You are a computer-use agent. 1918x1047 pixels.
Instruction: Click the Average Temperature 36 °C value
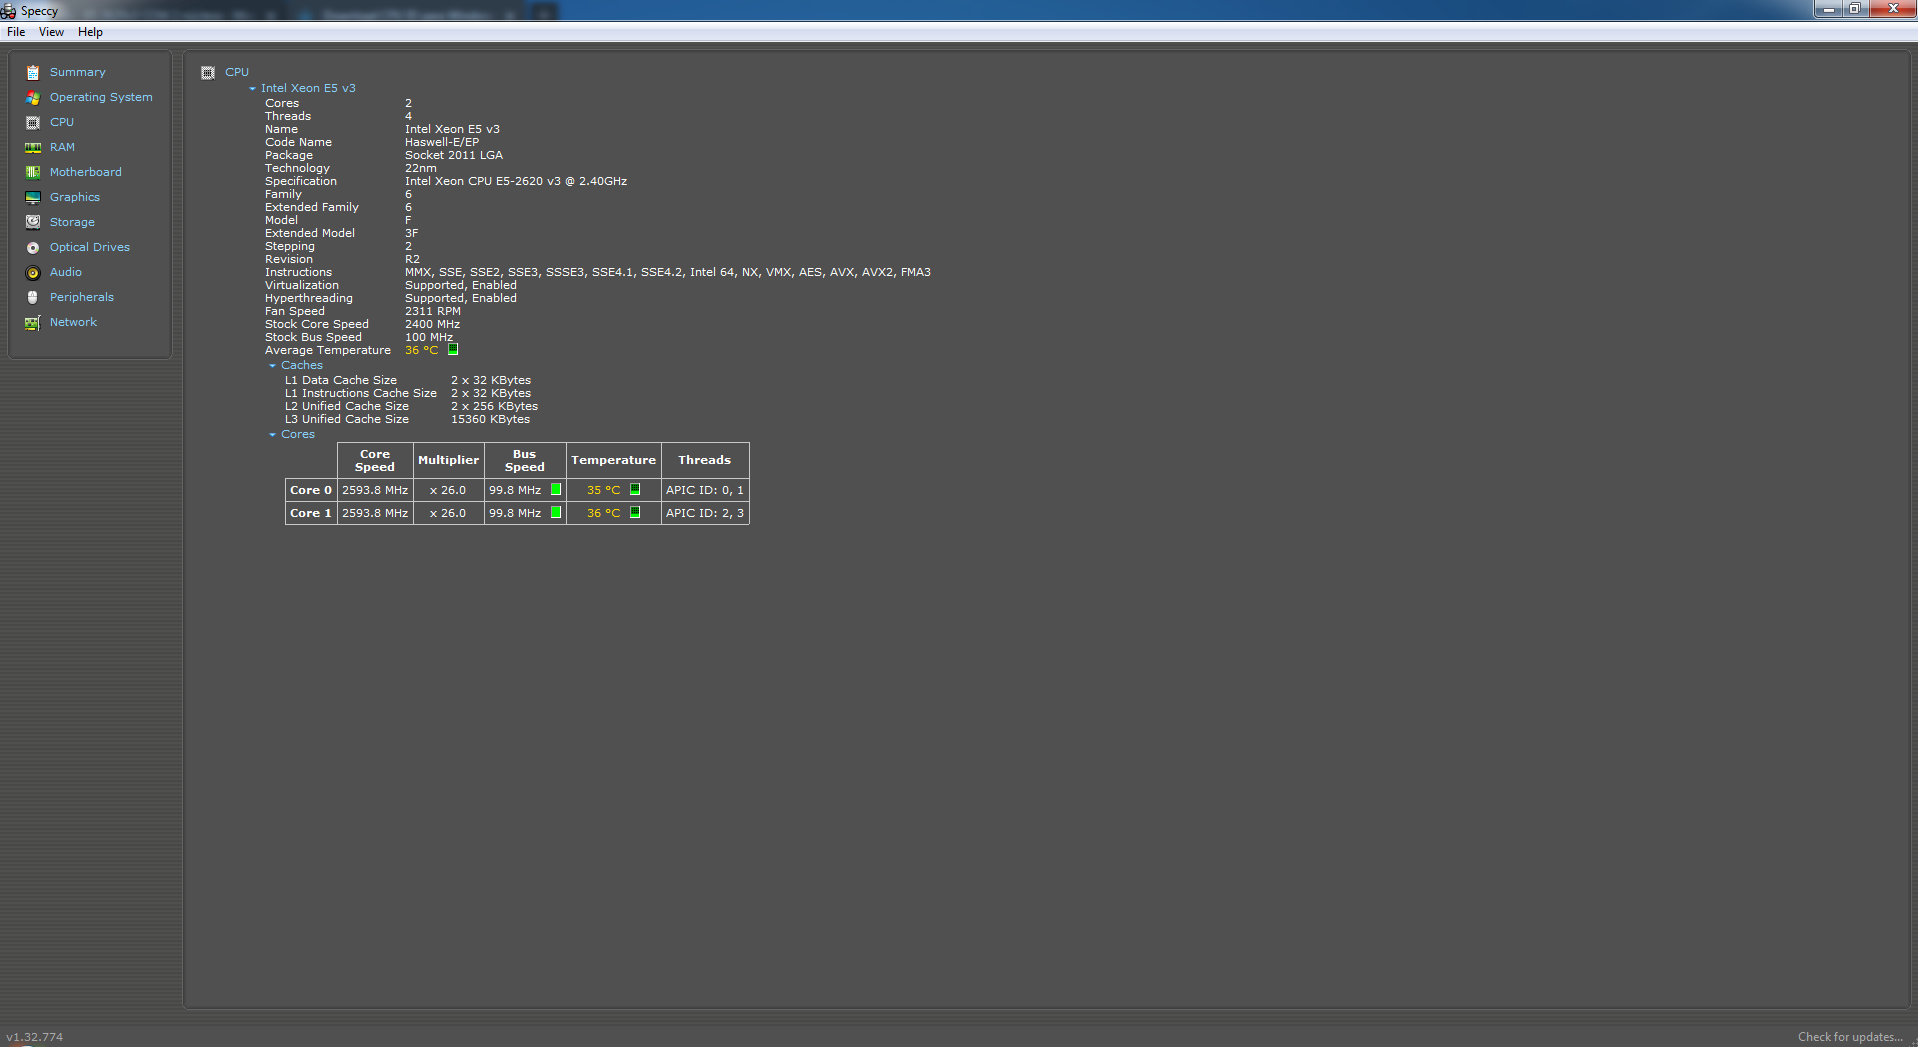tap(422, 350)
